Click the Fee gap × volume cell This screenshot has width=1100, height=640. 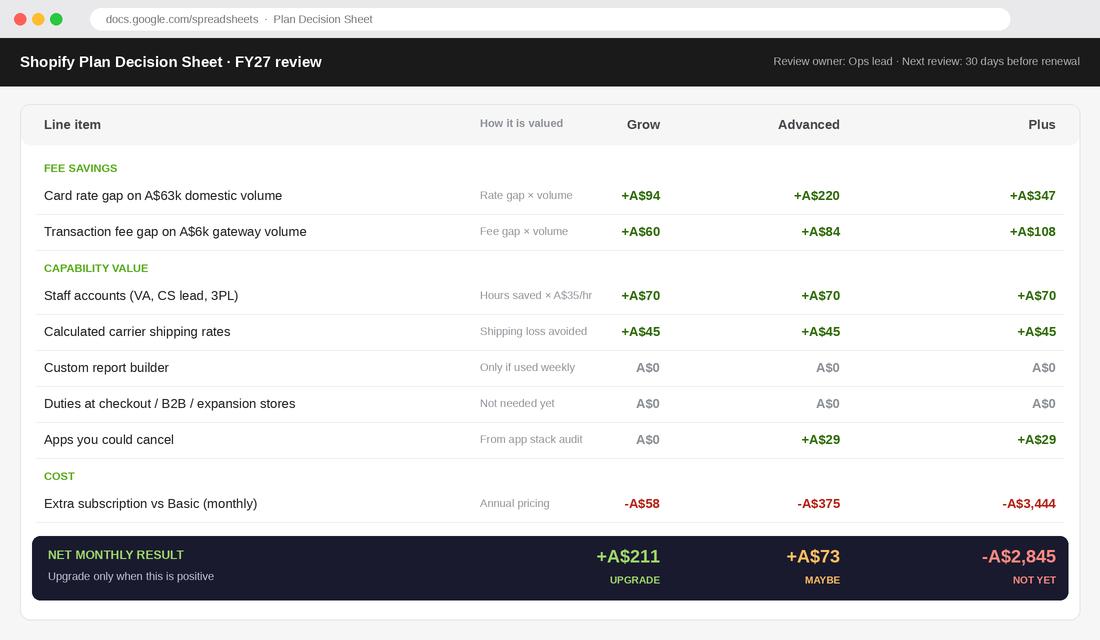coord(524,231)
